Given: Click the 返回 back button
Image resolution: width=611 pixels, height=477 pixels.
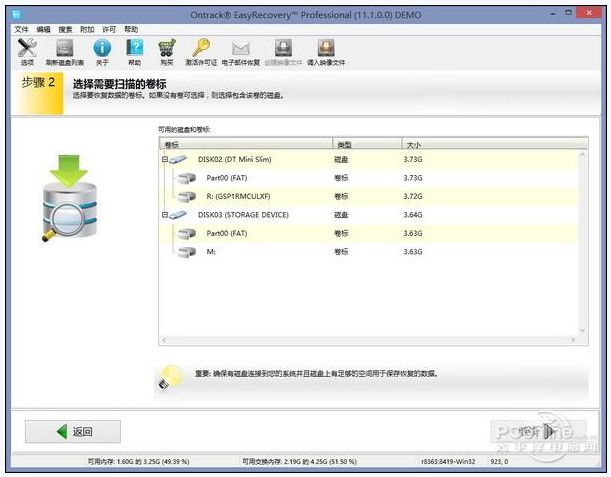Looking at the screenshot, I should tap(73, 431).
